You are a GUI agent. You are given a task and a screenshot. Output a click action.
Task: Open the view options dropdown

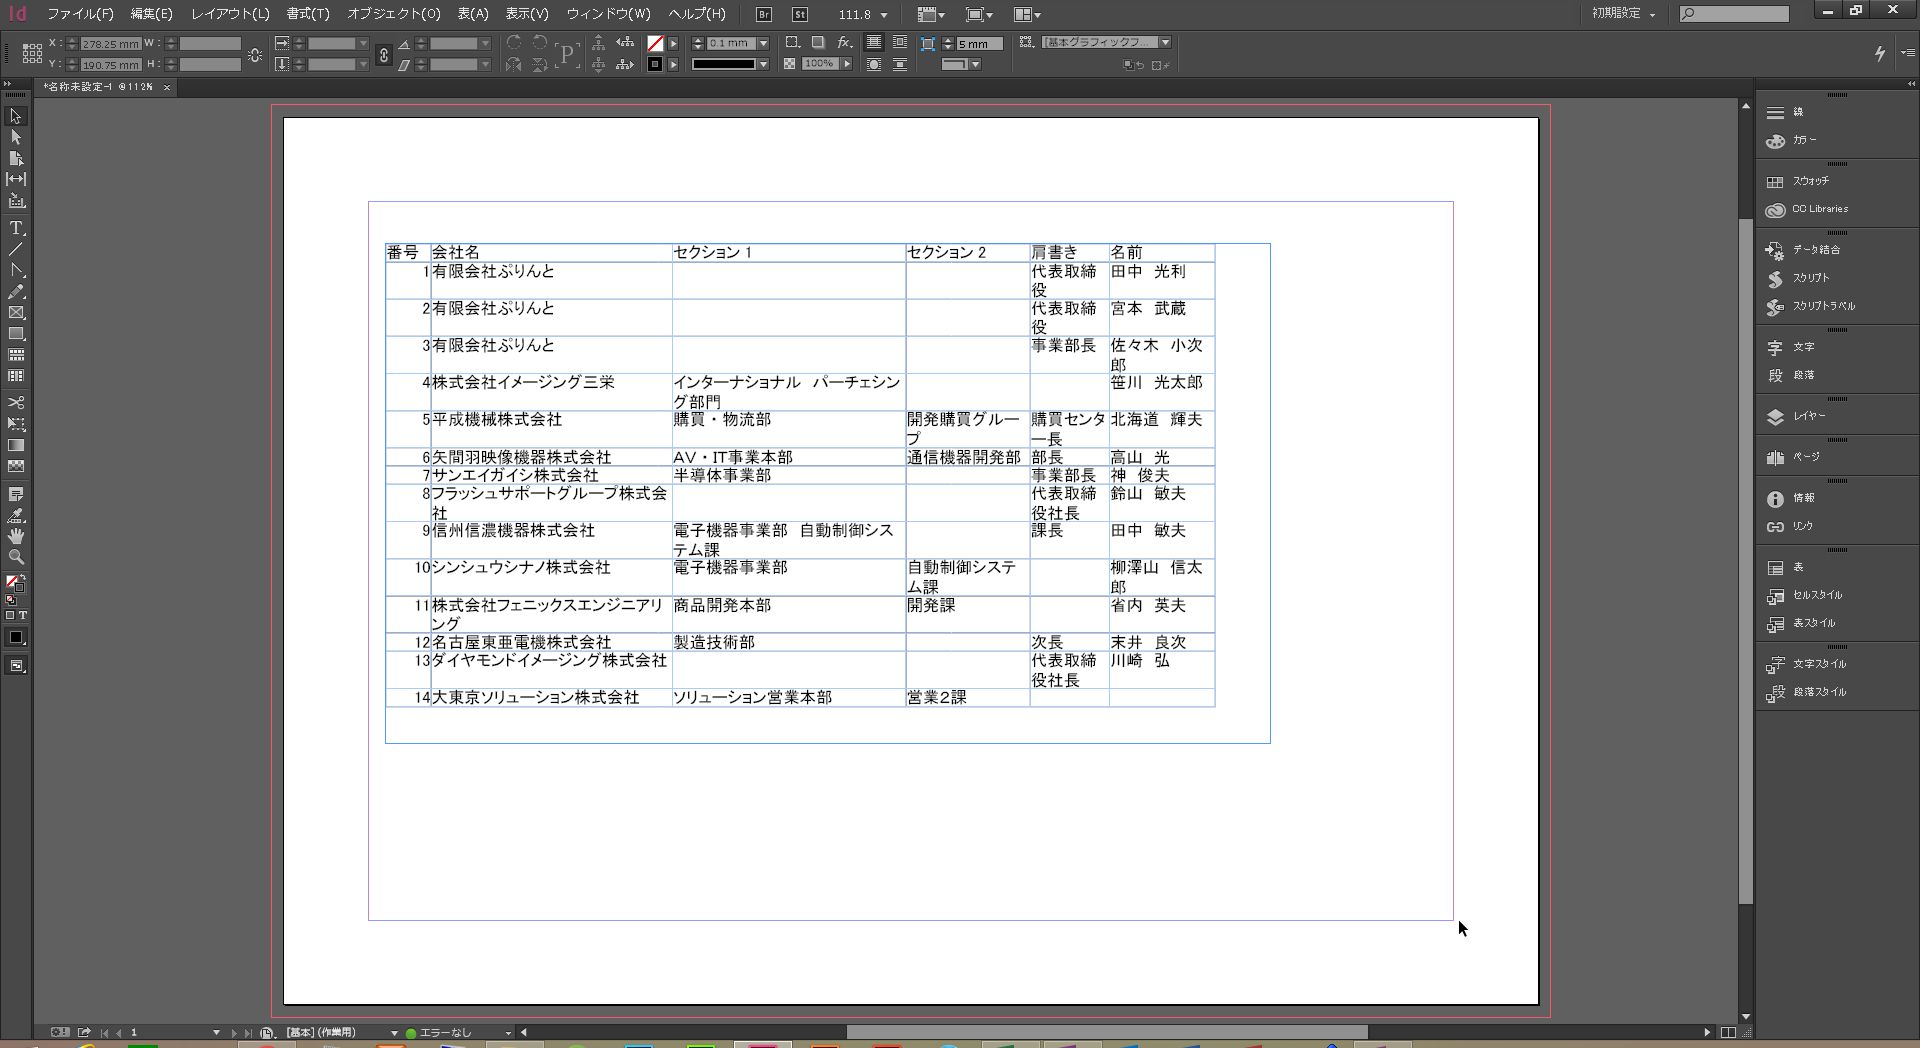931,14
